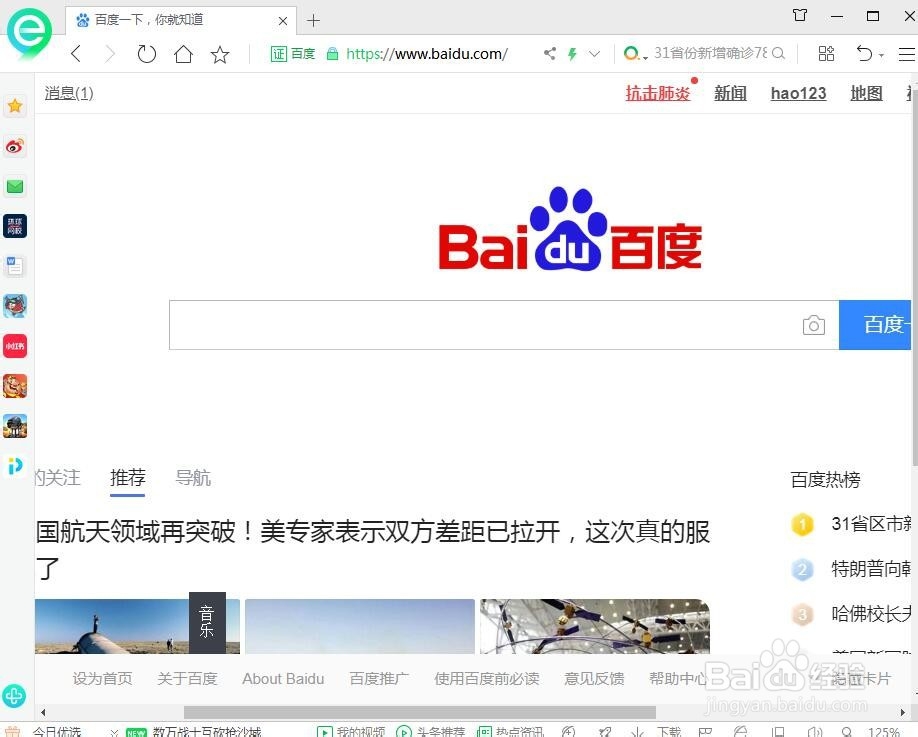Click into the Baidu search input box
This screenshot has height=737, width=918.
click(x=485, y=325)
